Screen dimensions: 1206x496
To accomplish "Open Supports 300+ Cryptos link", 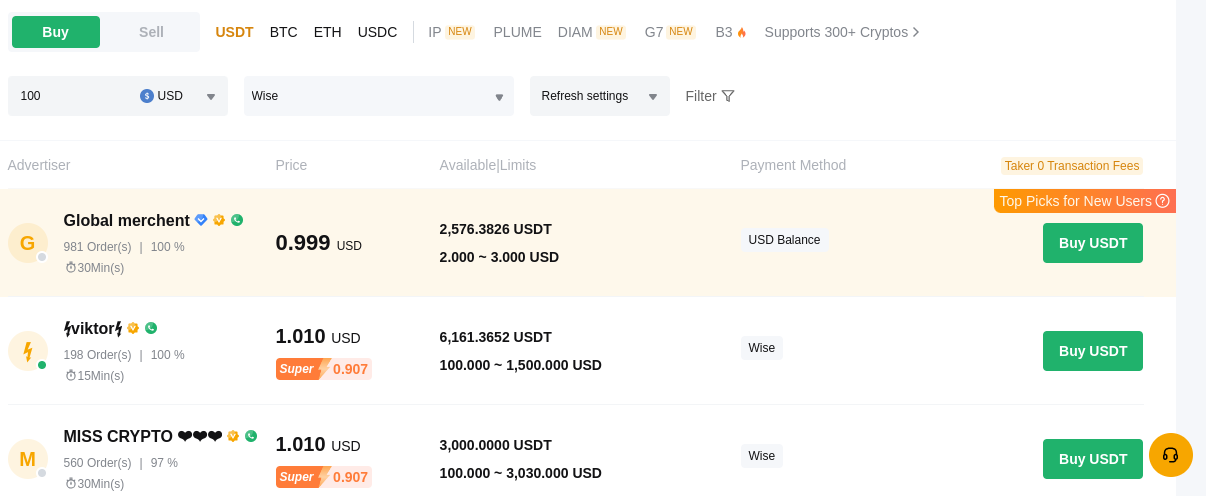I will click(842, 32).
